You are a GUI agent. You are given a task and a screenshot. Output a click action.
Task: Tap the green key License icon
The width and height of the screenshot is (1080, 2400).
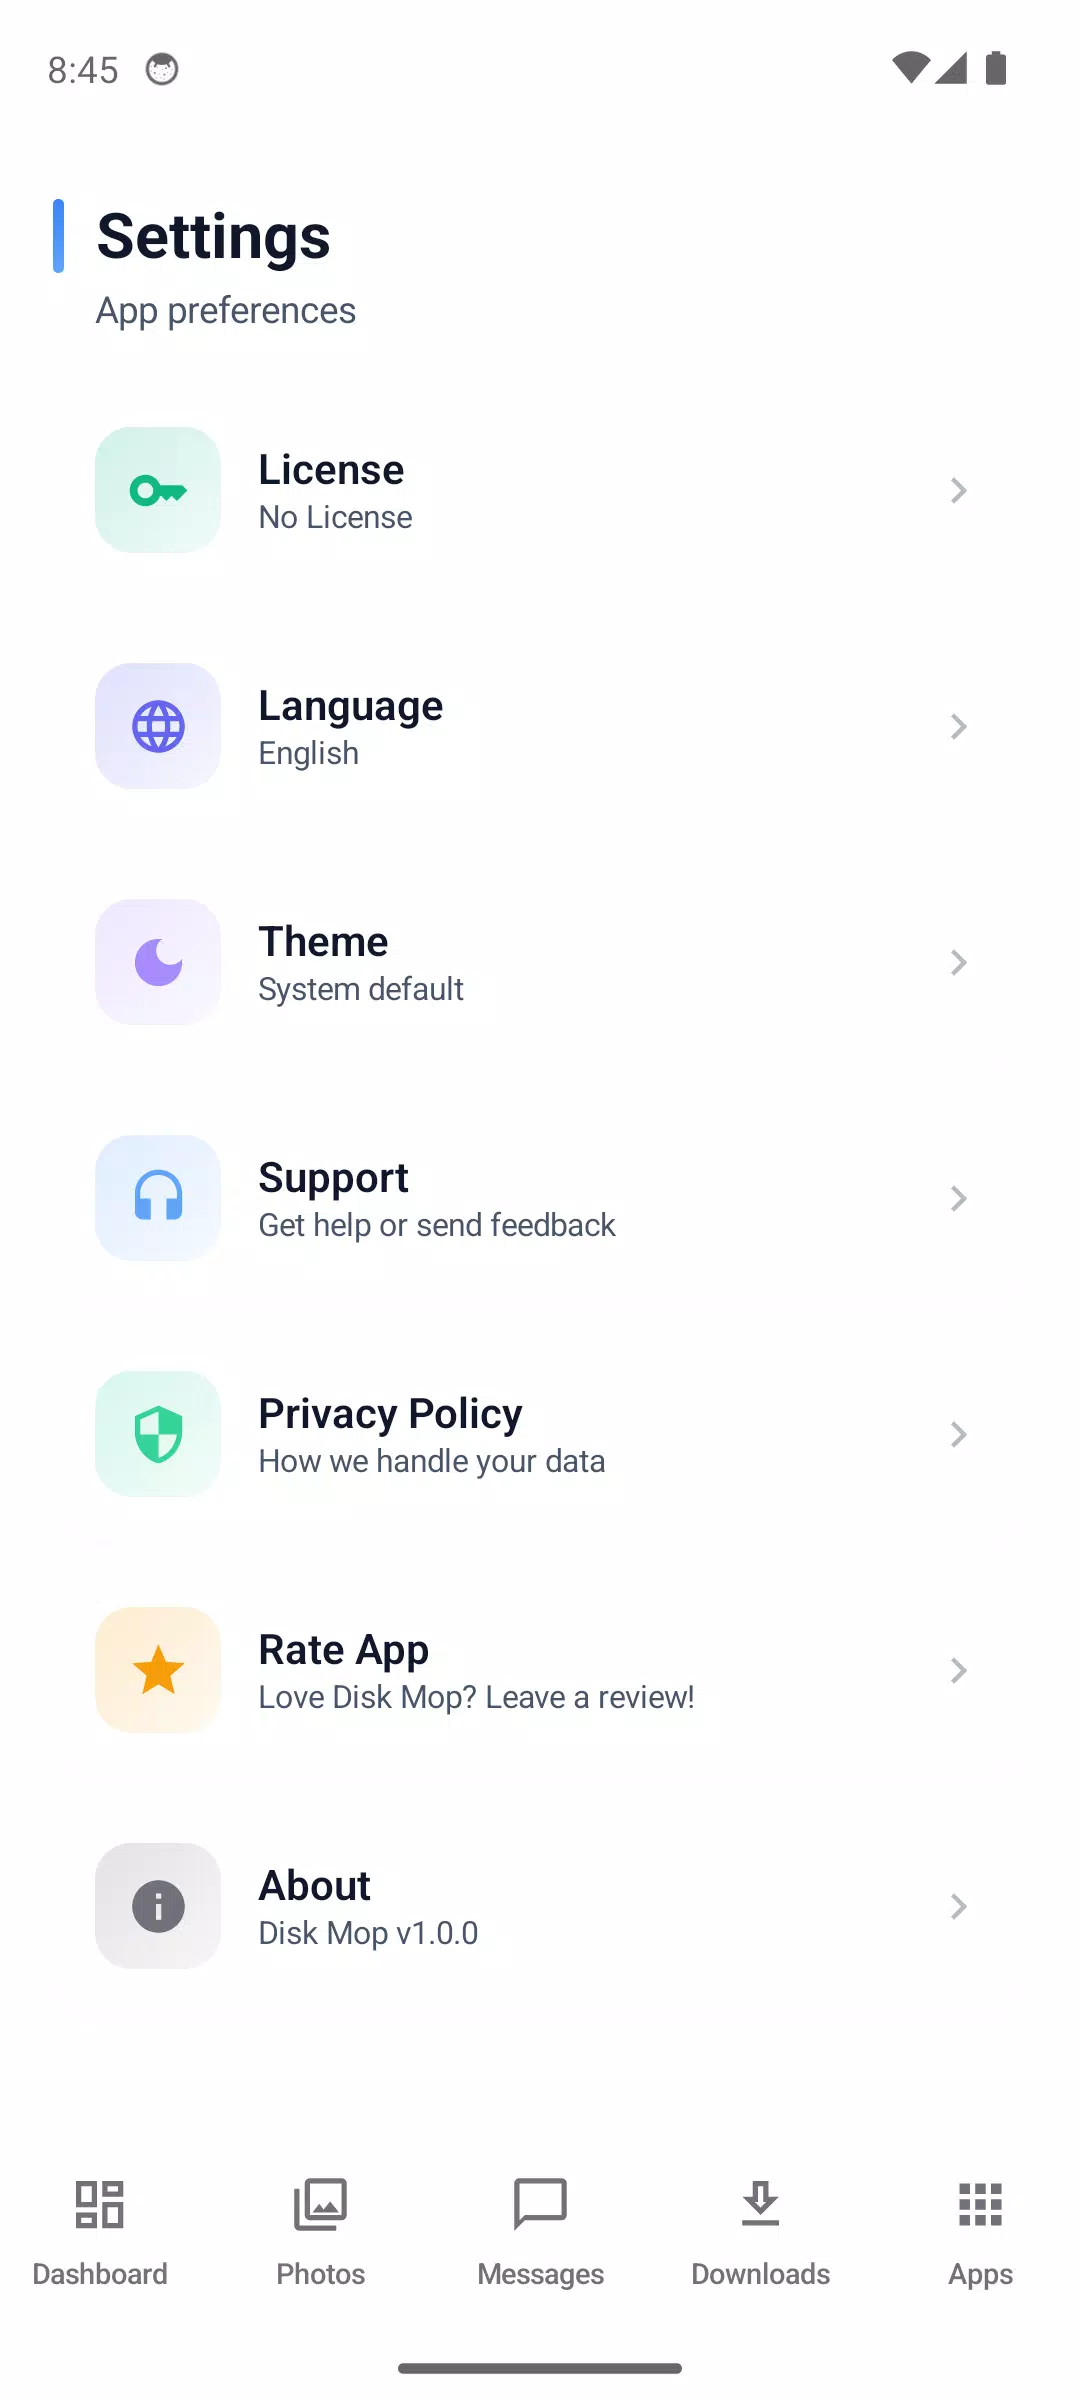coord(158,490)
